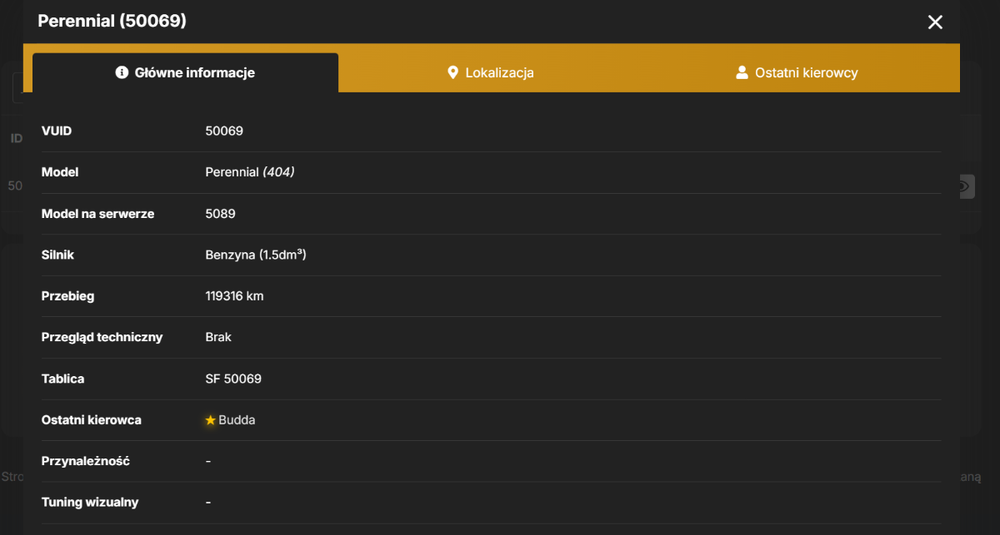This screenshot has width=1000, height=535.
Task: Open the Ostatni kierowcy tab
Action: tap(797, 73)
